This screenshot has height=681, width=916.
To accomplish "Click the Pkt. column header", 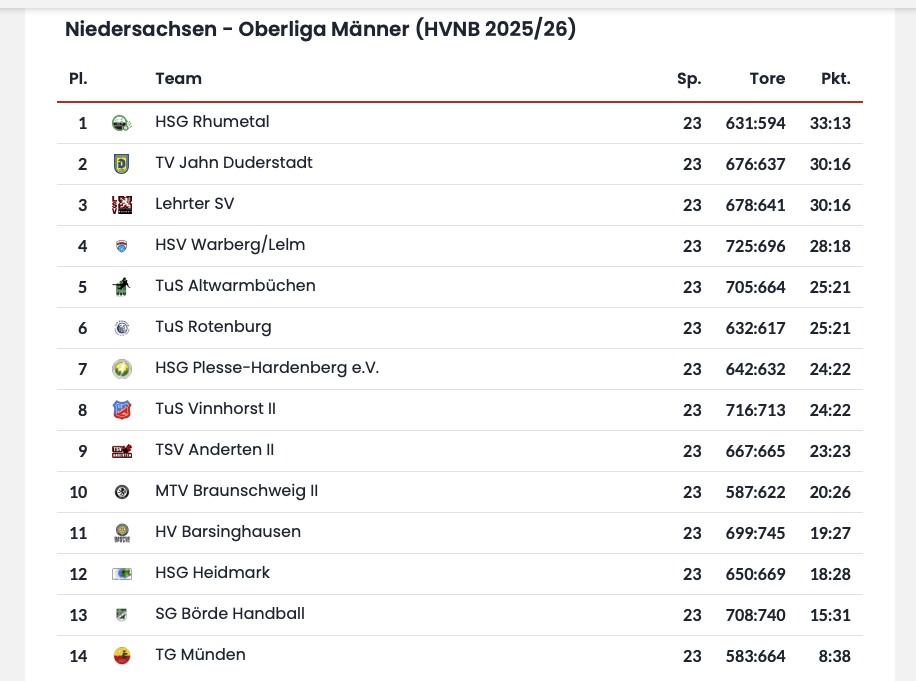I will 835,79.
